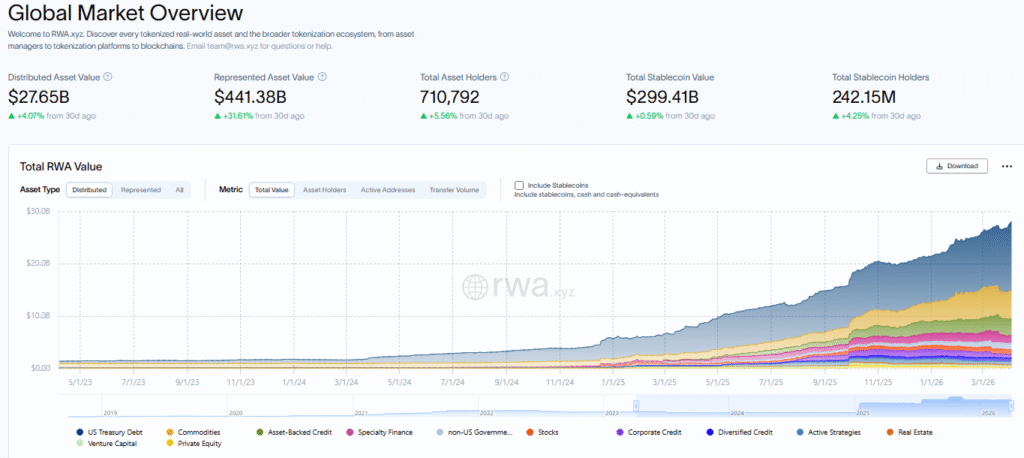Select the All asset type option
Image resolution: width=1024 pixels, height=458 pixels.
pos(179,189)
